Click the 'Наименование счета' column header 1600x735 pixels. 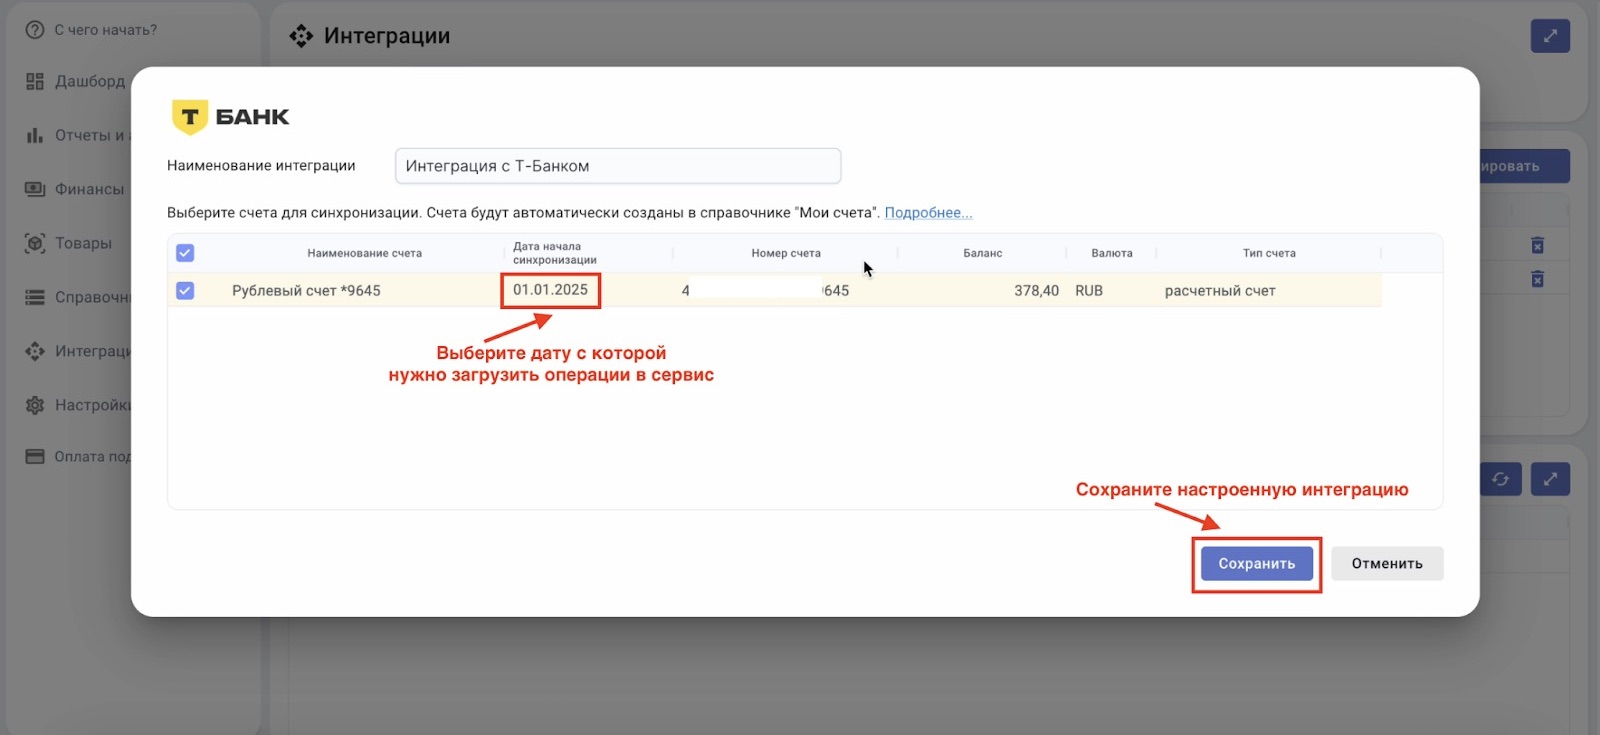[x=365, y=253]
